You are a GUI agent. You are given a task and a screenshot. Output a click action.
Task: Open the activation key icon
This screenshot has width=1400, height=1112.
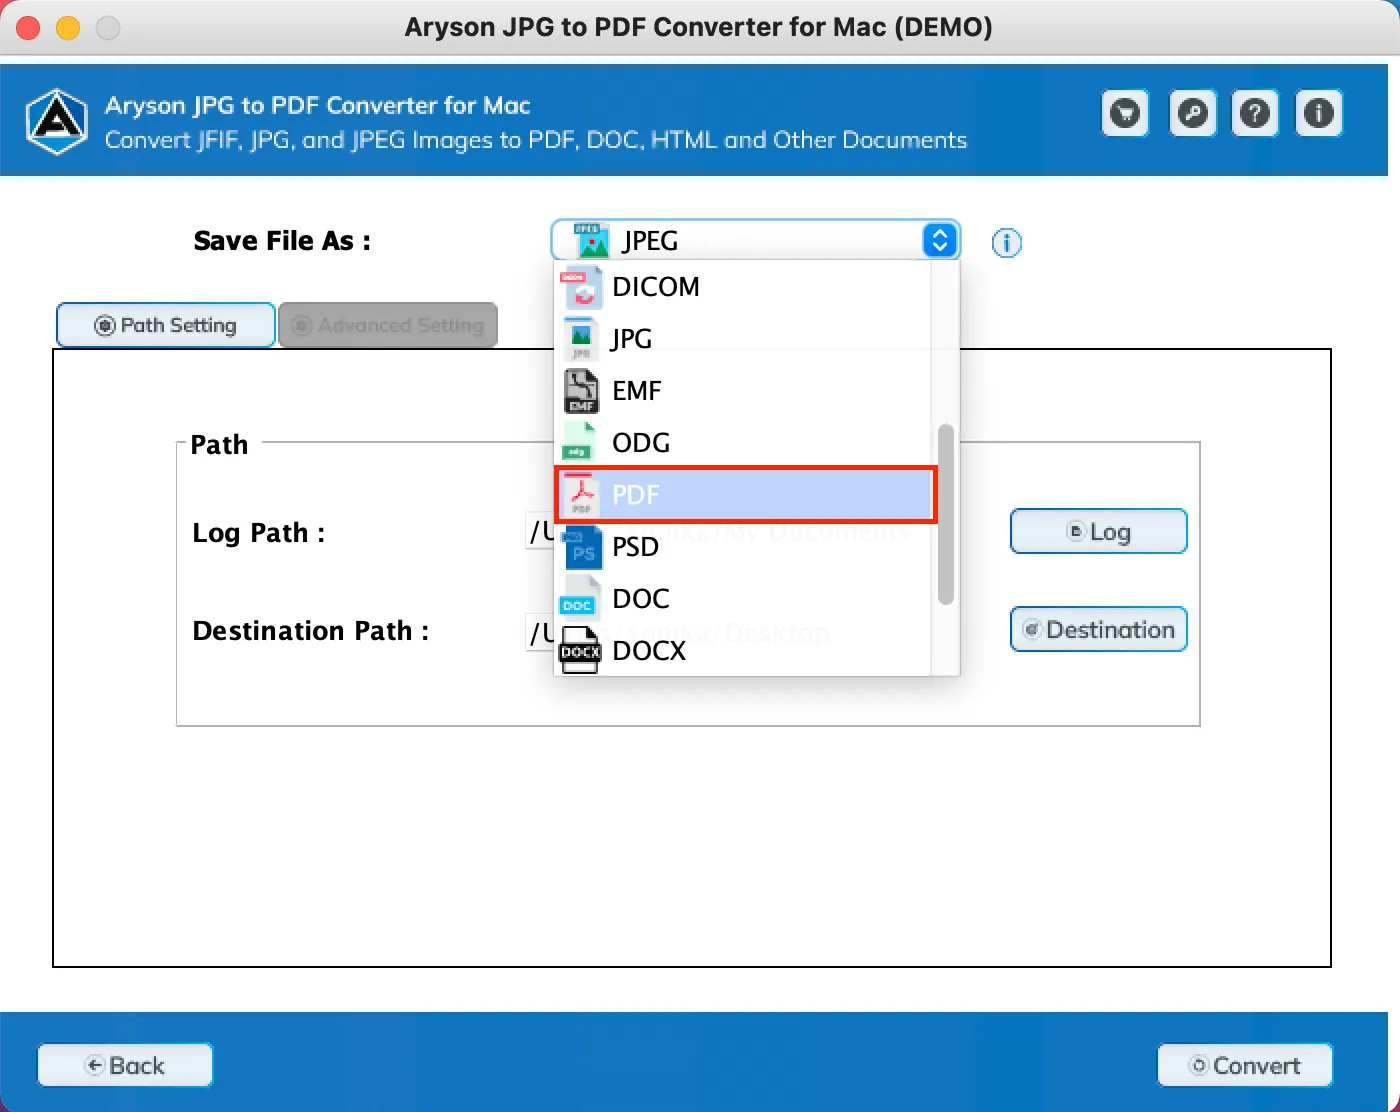(1192, 113)
